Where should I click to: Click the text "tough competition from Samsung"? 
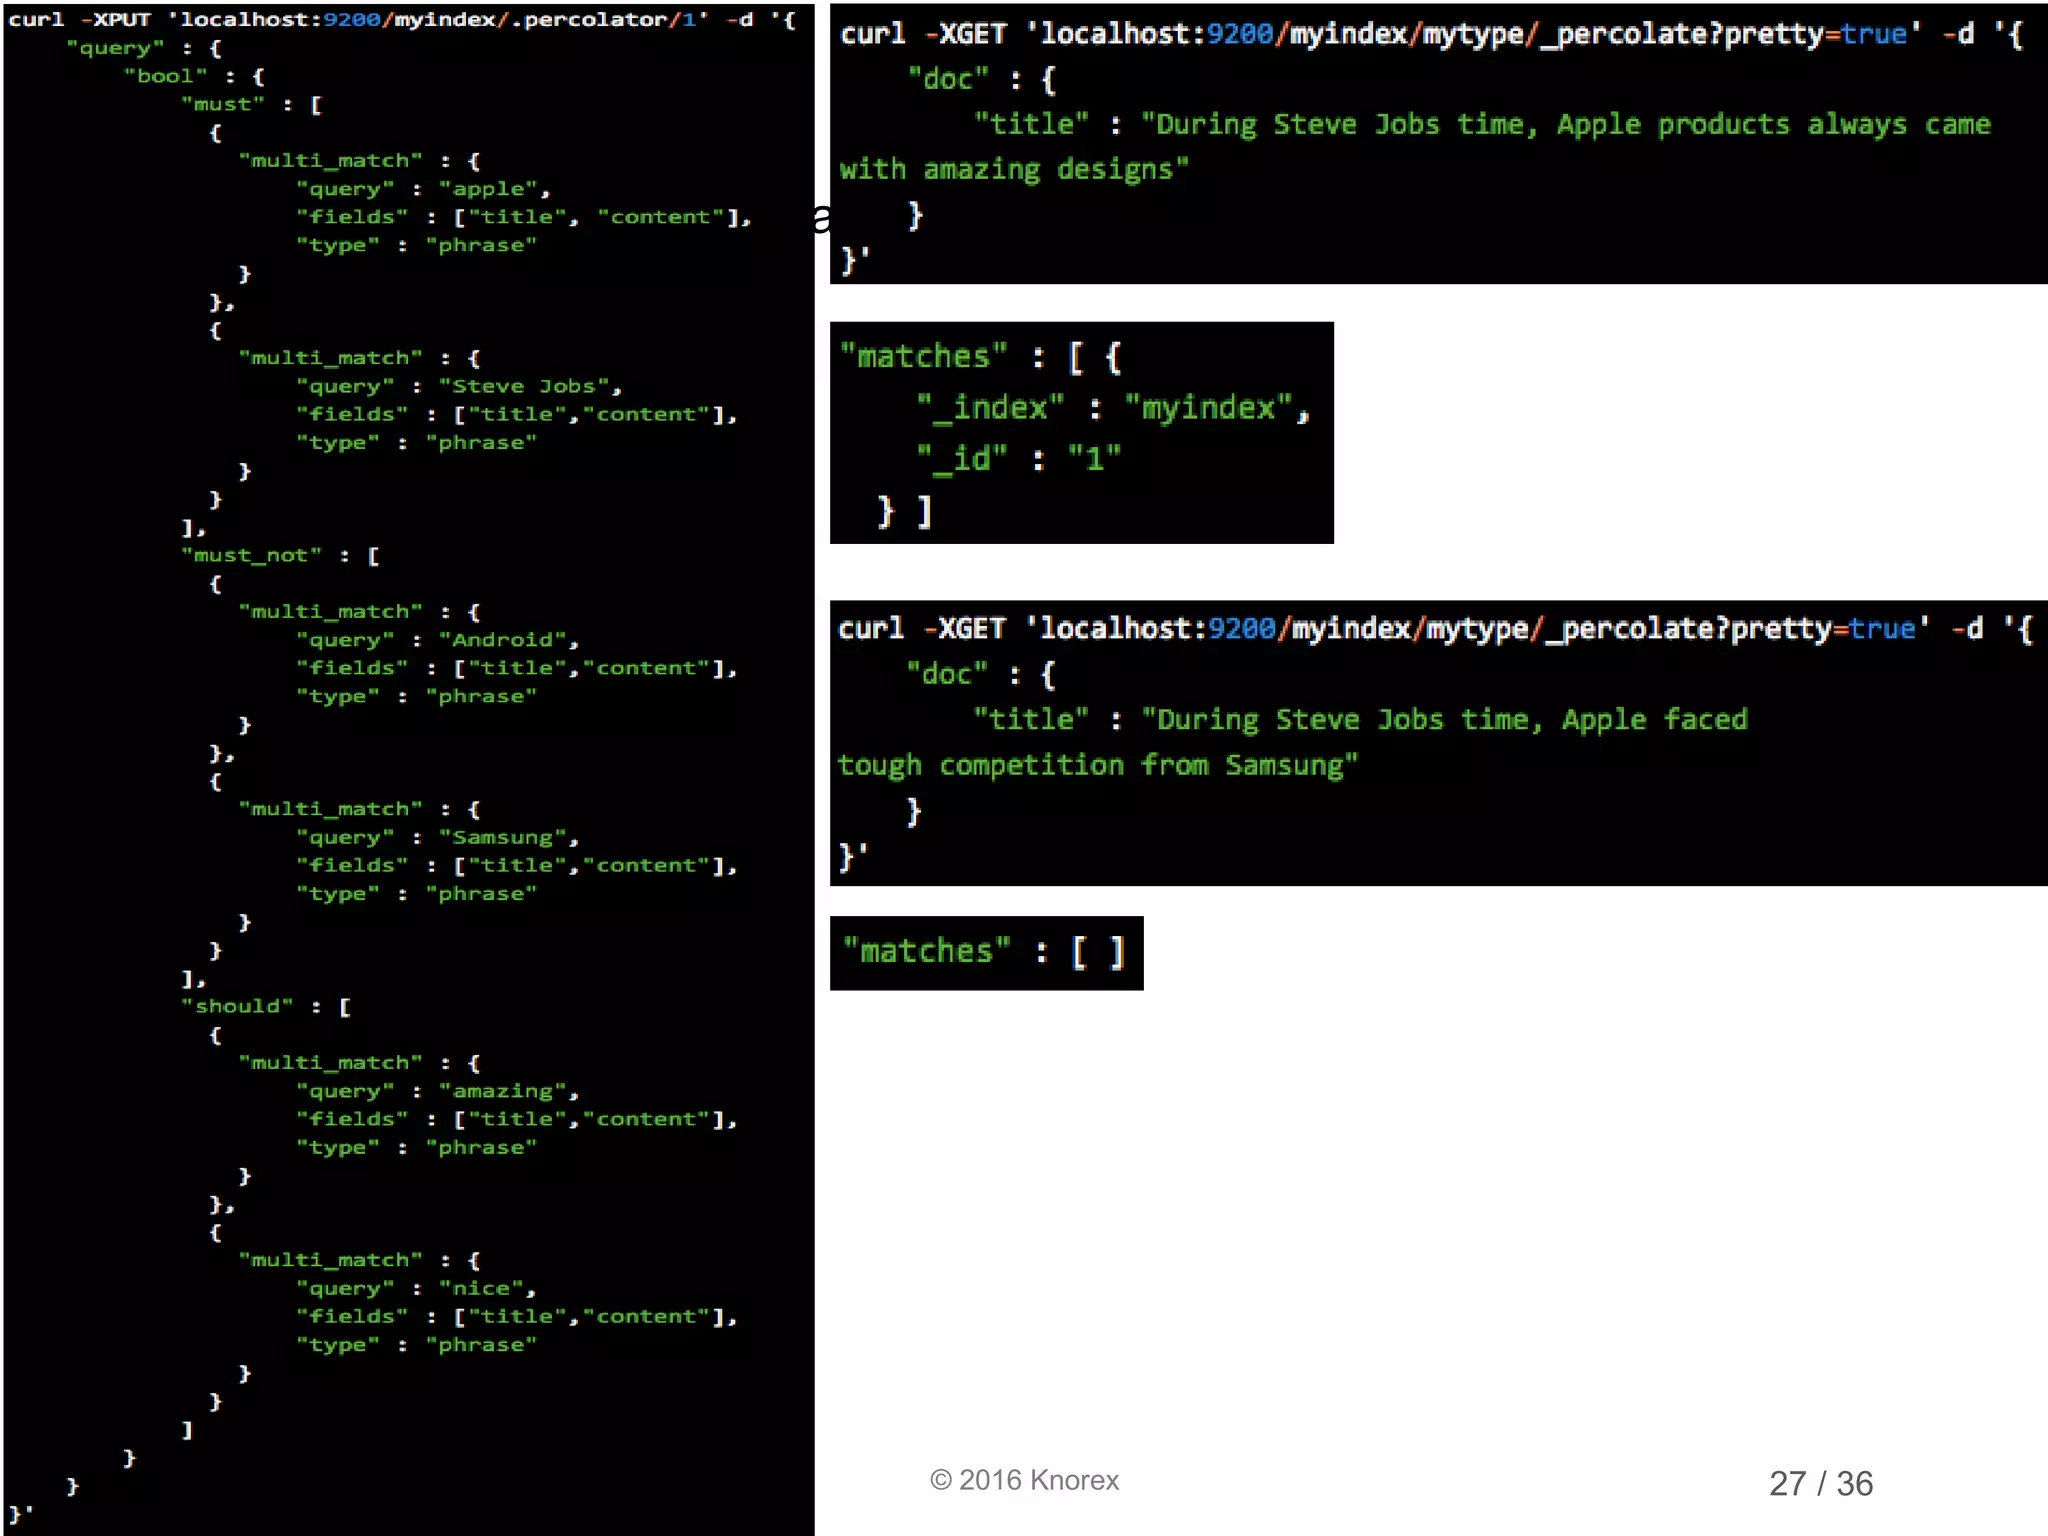pyautogui.click(x=1096, y=766)
